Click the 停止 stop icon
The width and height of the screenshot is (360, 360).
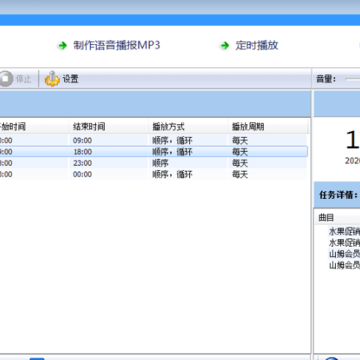tap(6, 79)
